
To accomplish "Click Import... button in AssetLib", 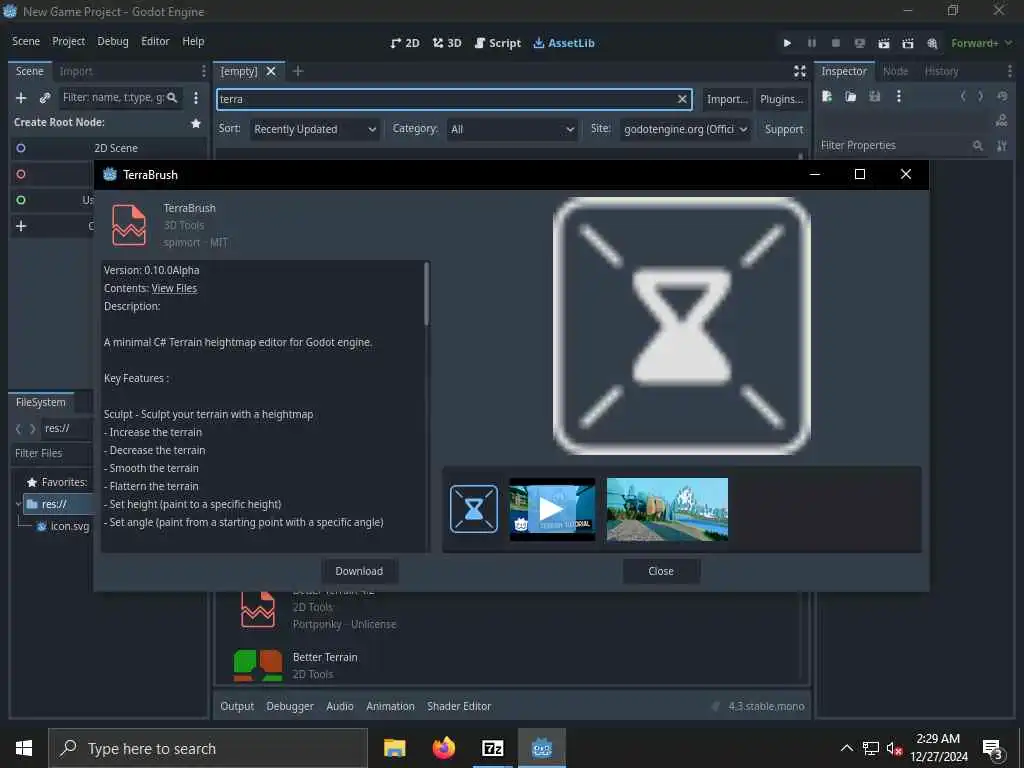I will 728,99.
